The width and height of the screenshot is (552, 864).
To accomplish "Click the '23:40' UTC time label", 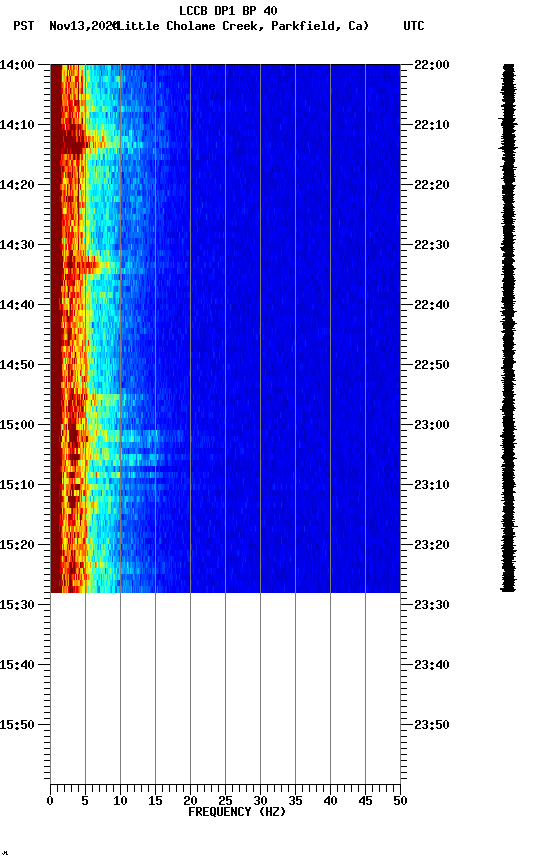I will point(432,666).
